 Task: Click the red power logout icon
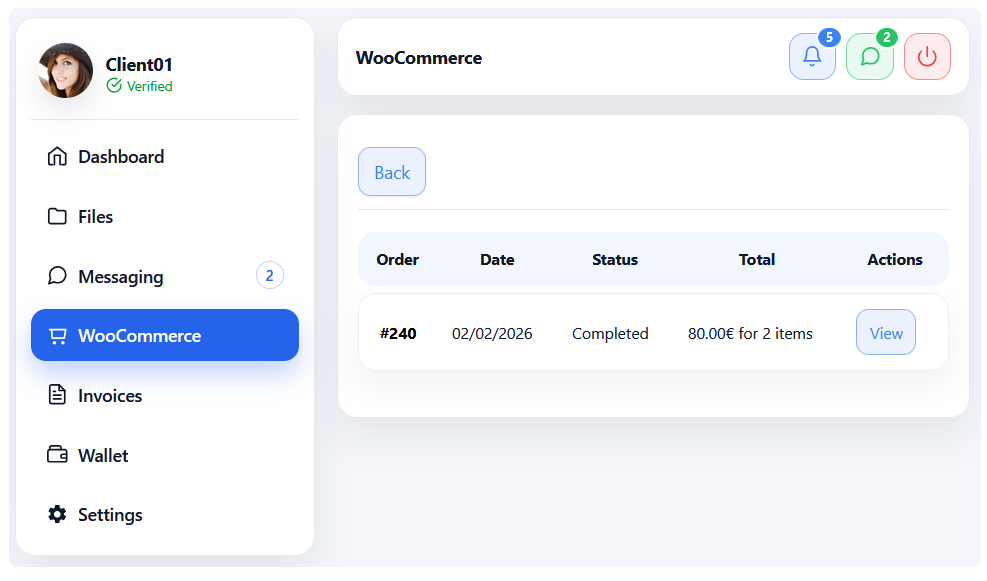(x=927, y=57)
